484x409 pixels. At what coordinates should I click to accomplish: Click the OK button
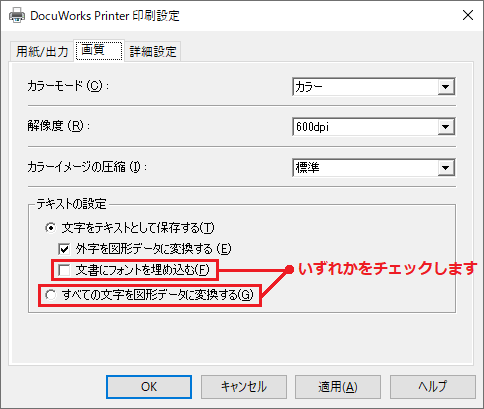click(x=149, y=387)
